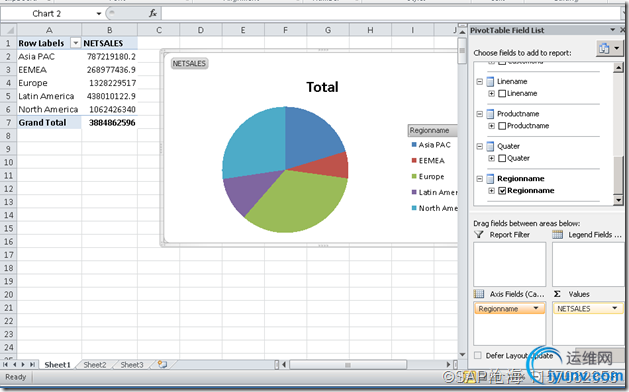Click the Productname table icon in field list
Viewport: 629px width, 392px height.
coord(490,114)
